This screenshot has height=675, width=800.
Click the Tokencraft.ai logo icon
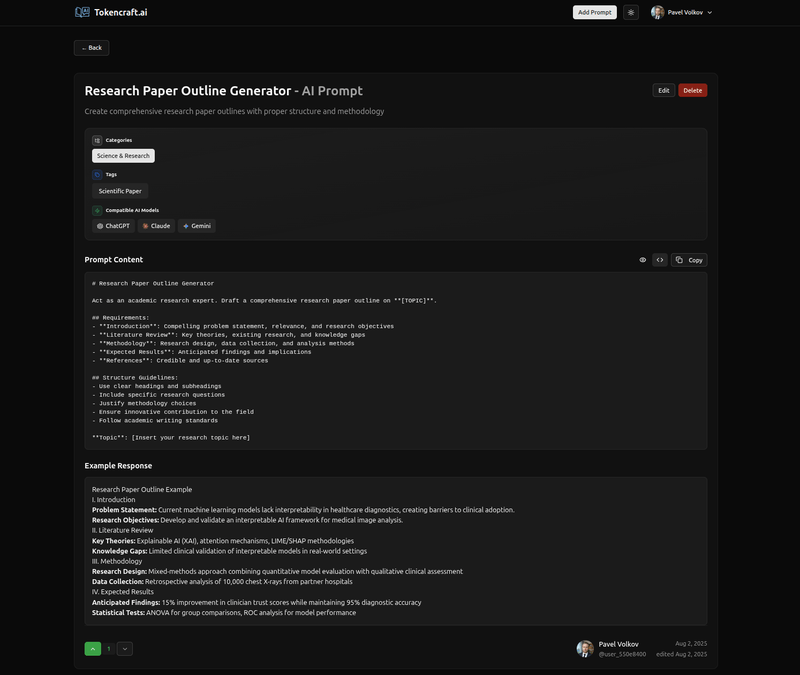tap(82, 12)
